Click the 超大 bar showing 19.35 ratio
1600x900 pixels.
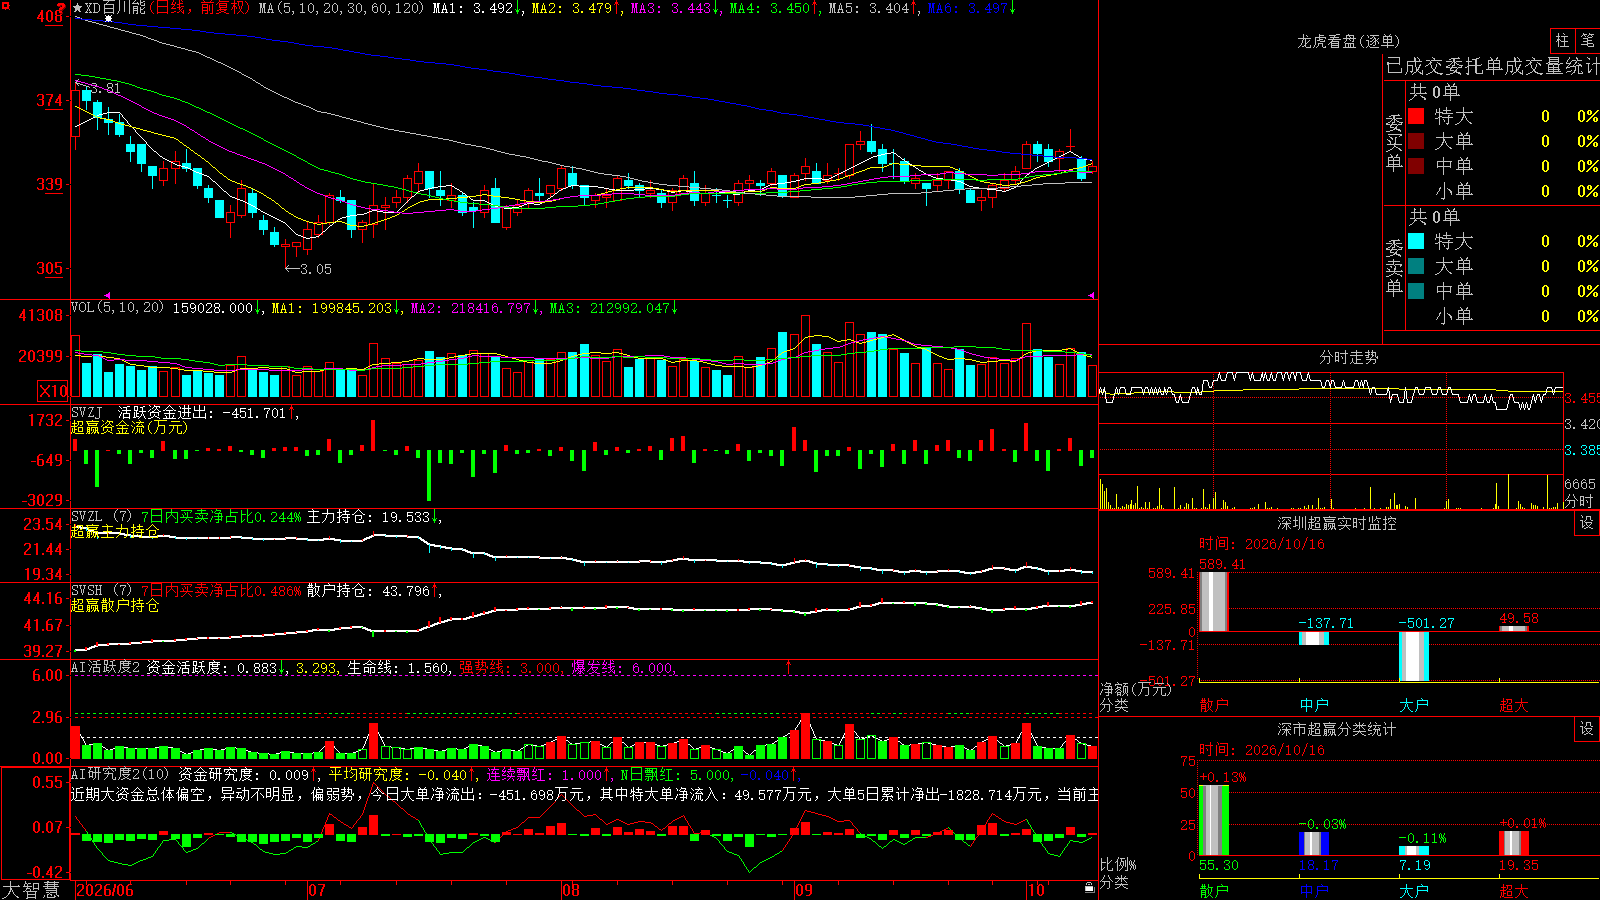click(x=1514, y=843)
